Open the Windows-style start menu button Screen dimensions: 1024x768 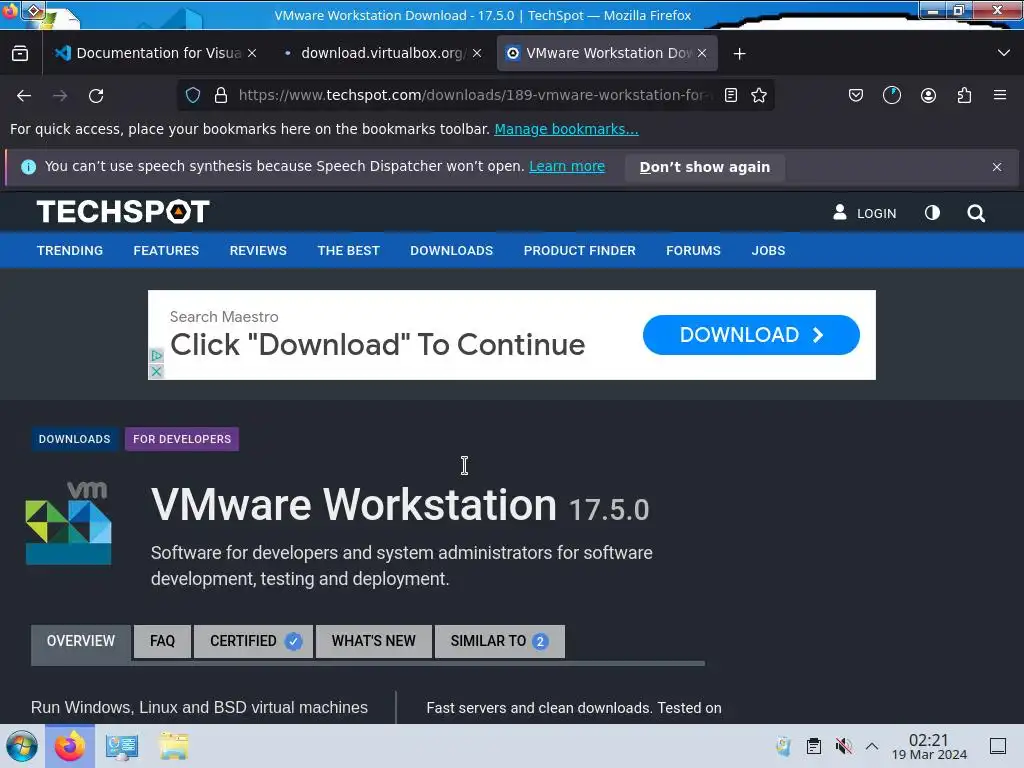click(x=22, y=746)
